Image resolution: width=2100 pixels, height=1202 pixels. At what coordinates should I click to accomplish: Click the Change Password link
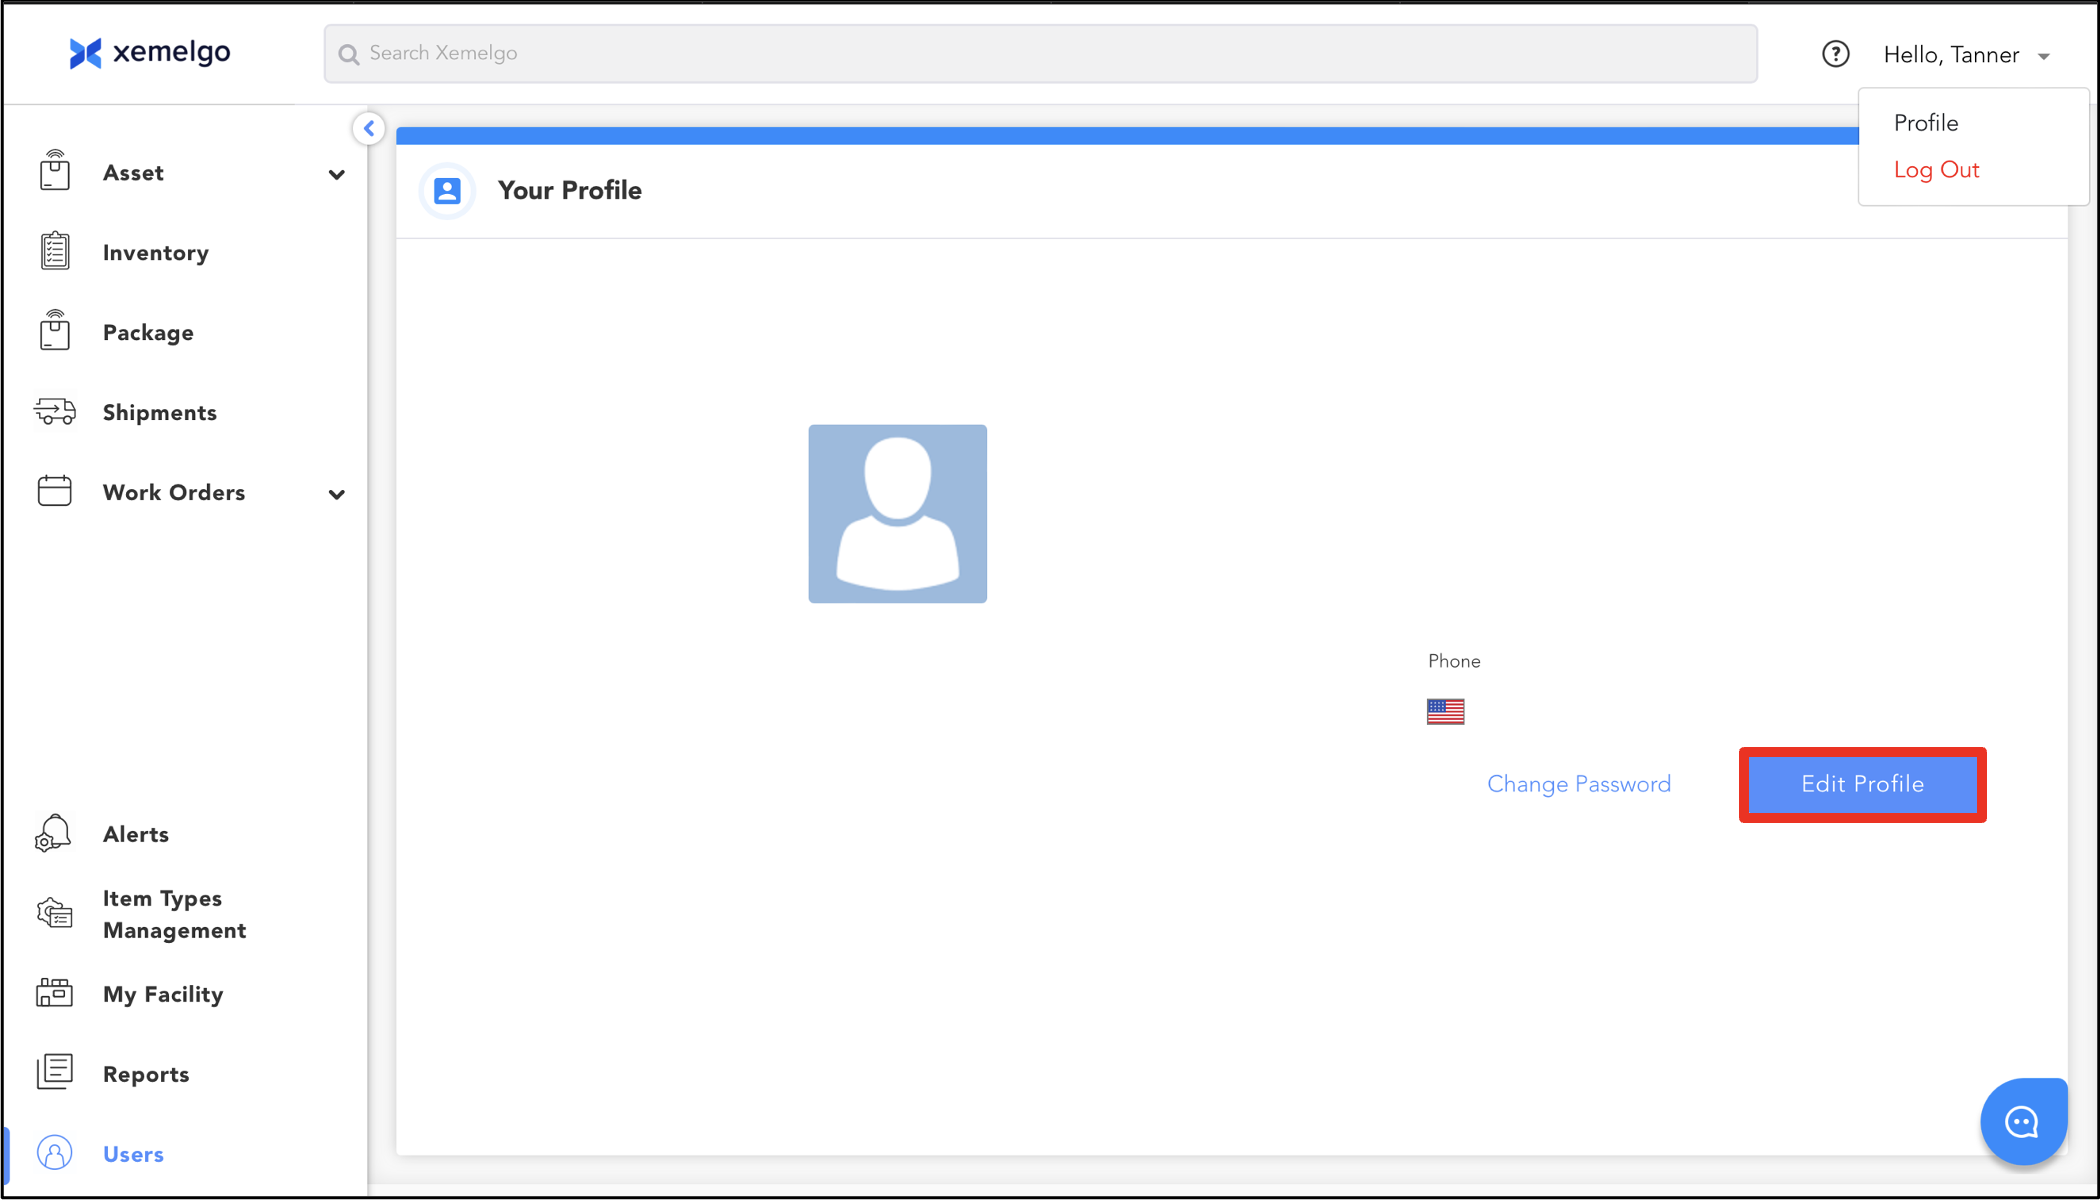tap(1578, 784)
